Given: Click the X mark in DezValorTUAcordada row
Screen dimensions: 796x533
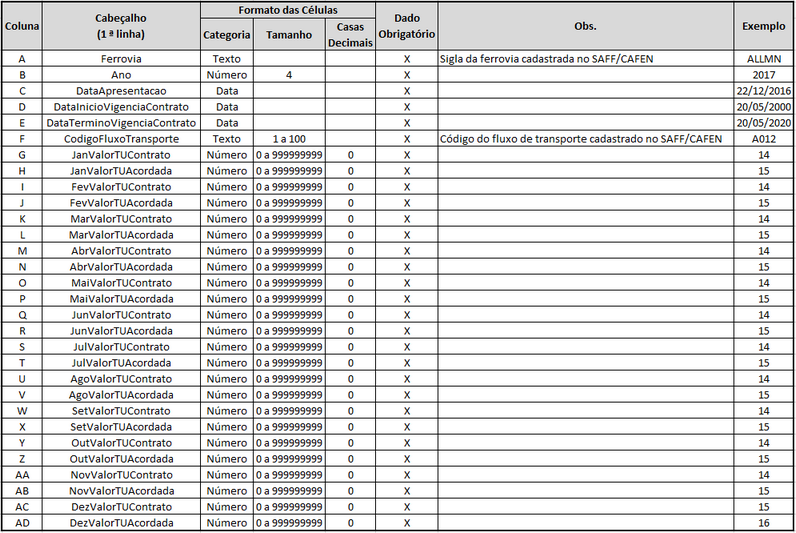Looking at the screenshot, I should (x=407, y=523).
